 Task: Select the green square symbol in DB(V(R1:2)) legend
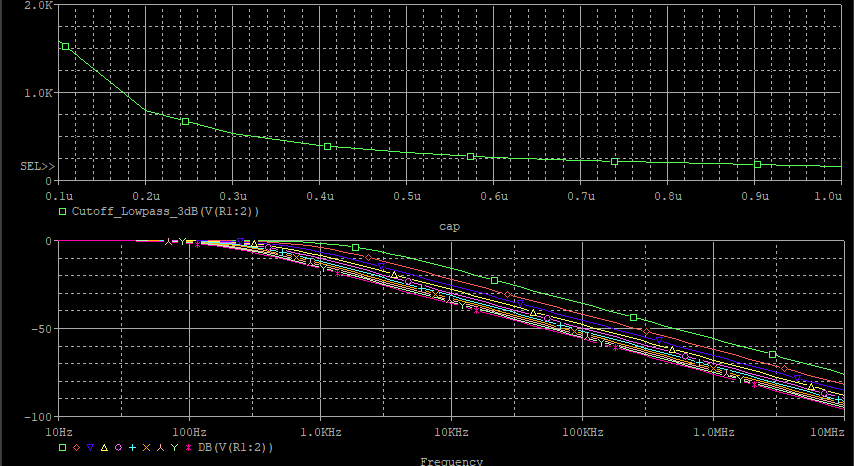pos(63,447)
